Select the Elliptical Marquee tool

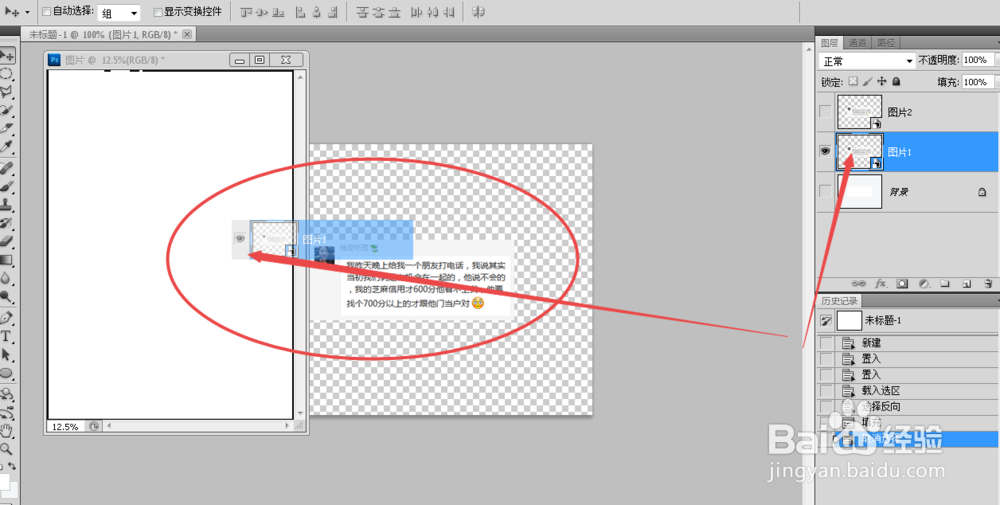(x=6, y=74)
